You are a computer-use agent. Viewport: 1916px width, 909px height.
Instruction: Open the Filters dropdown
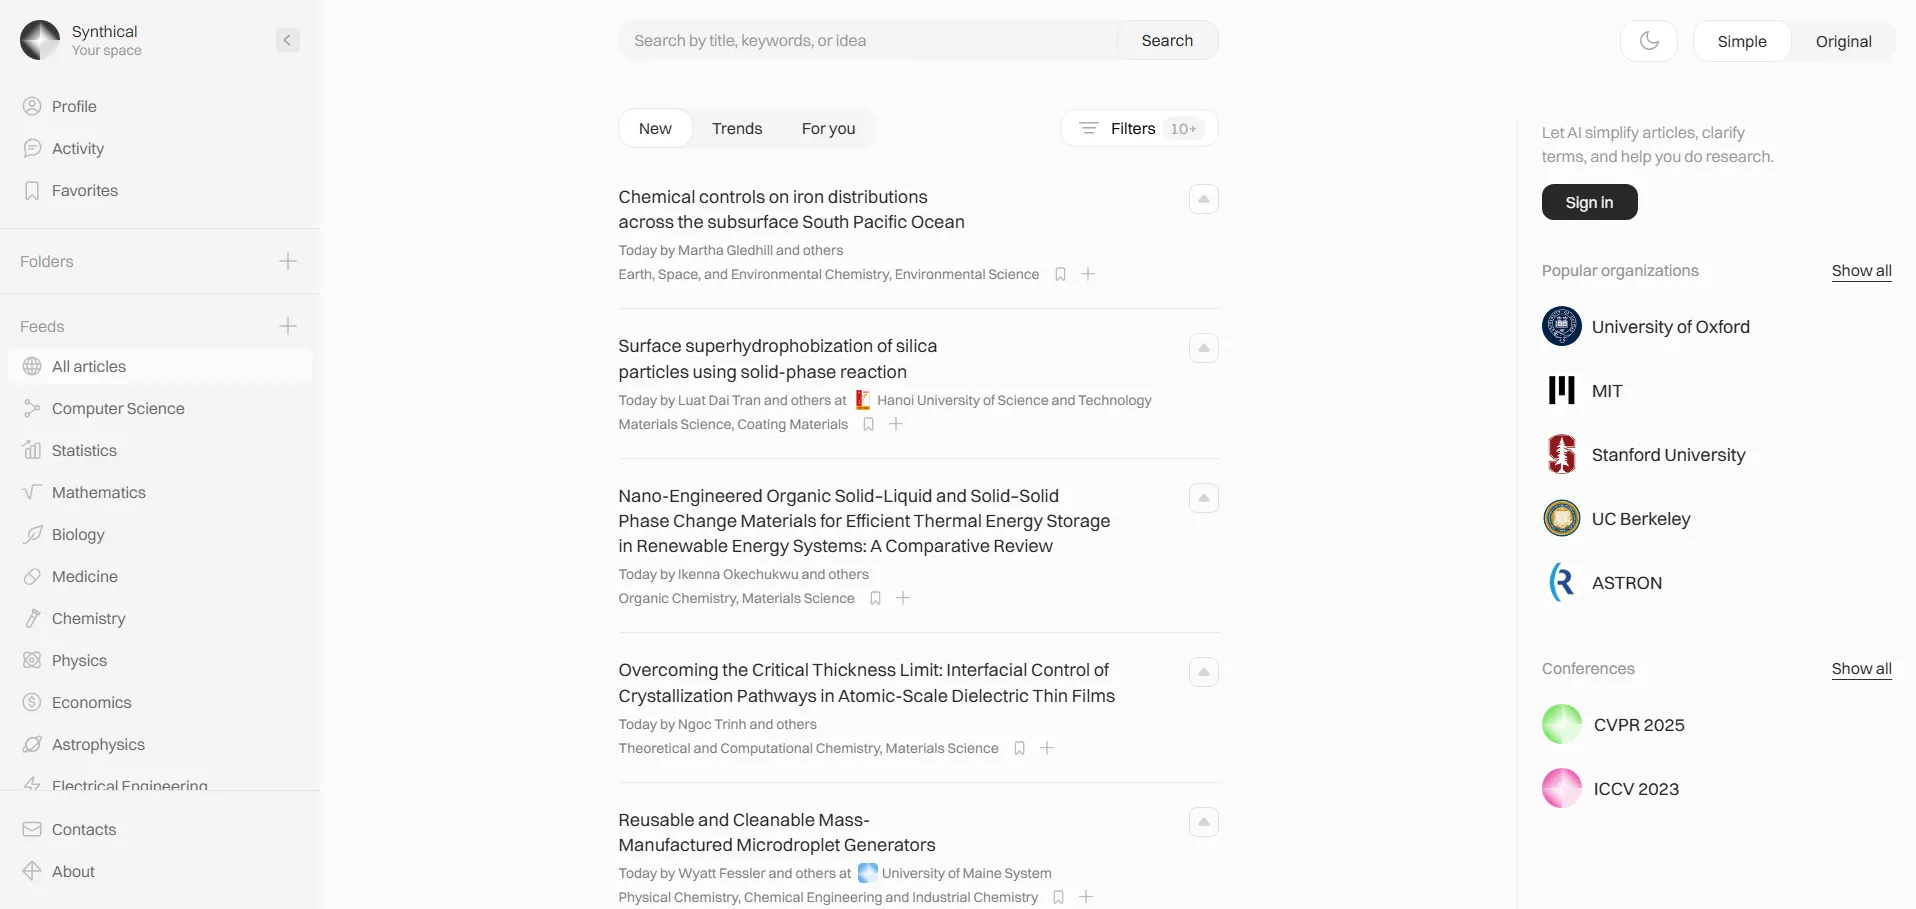[1139, 128]
